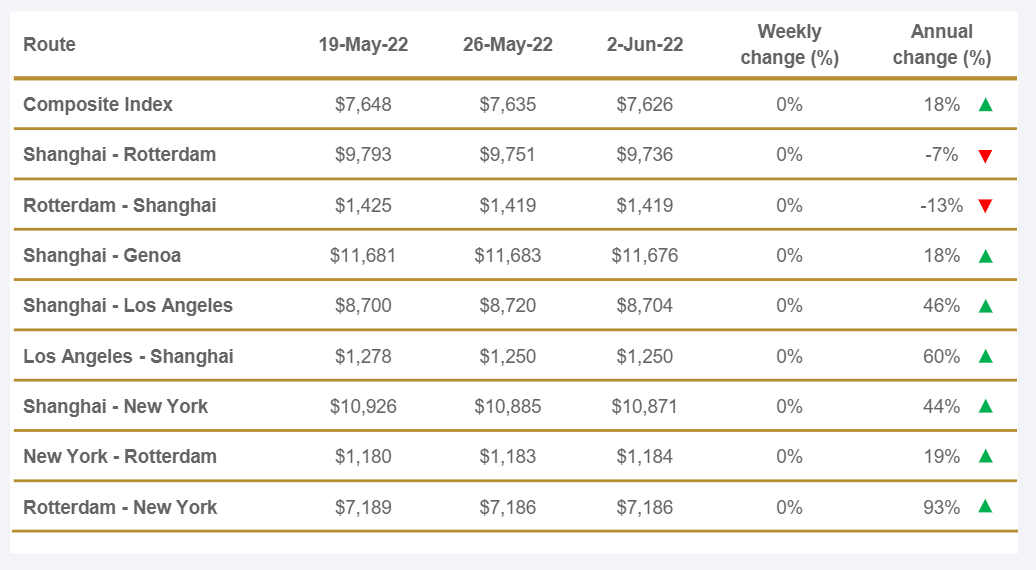Click the 26-May-22 column header
Viewport: 1036px width, 570px height.
[x=508, y=44]
